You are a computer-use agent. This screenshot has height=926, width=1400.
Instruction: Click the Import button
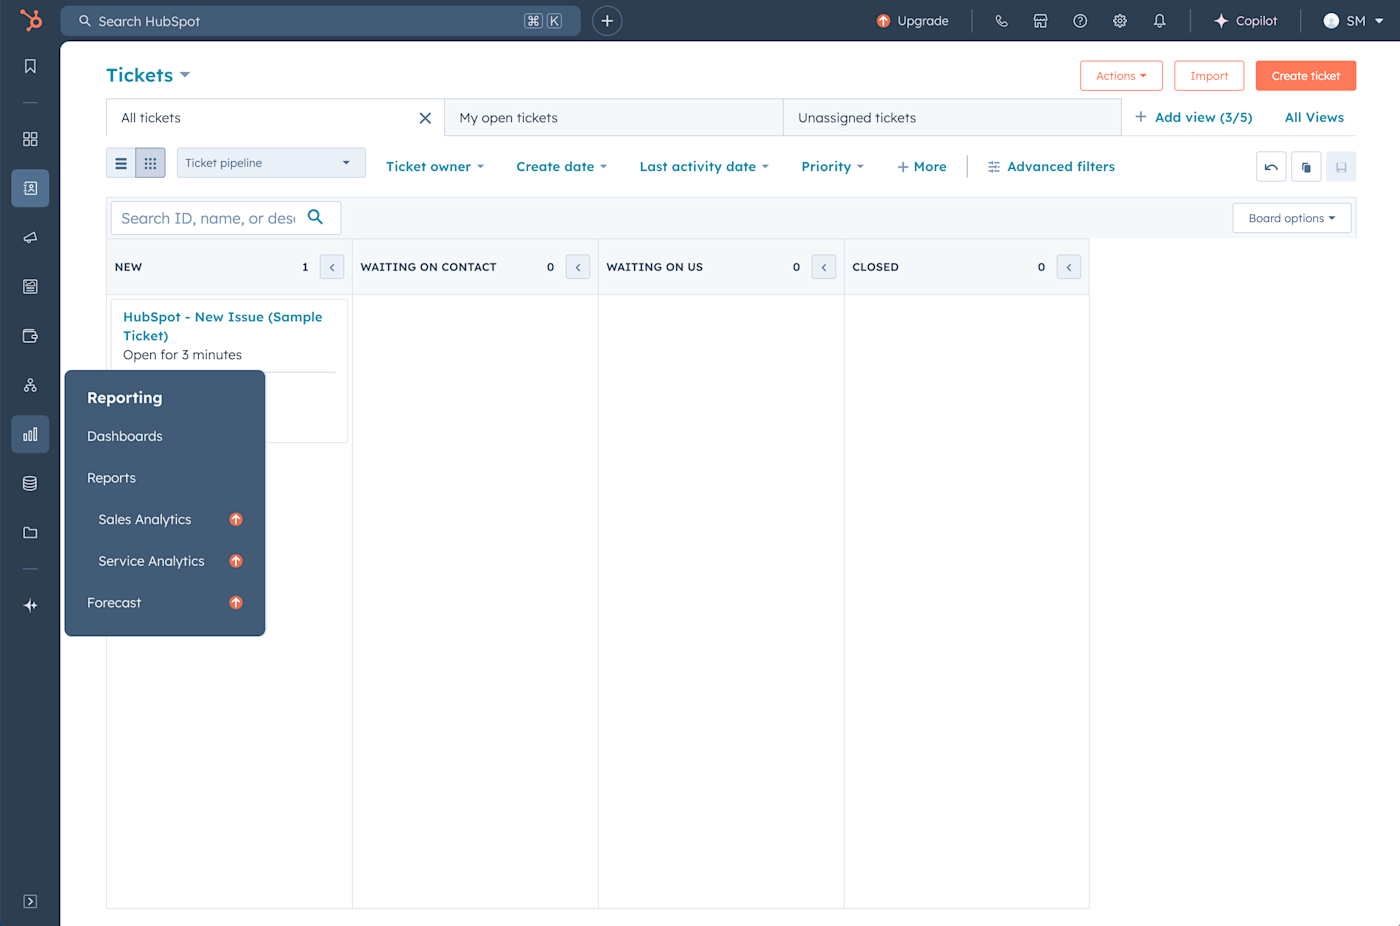tap(1209, 76)
